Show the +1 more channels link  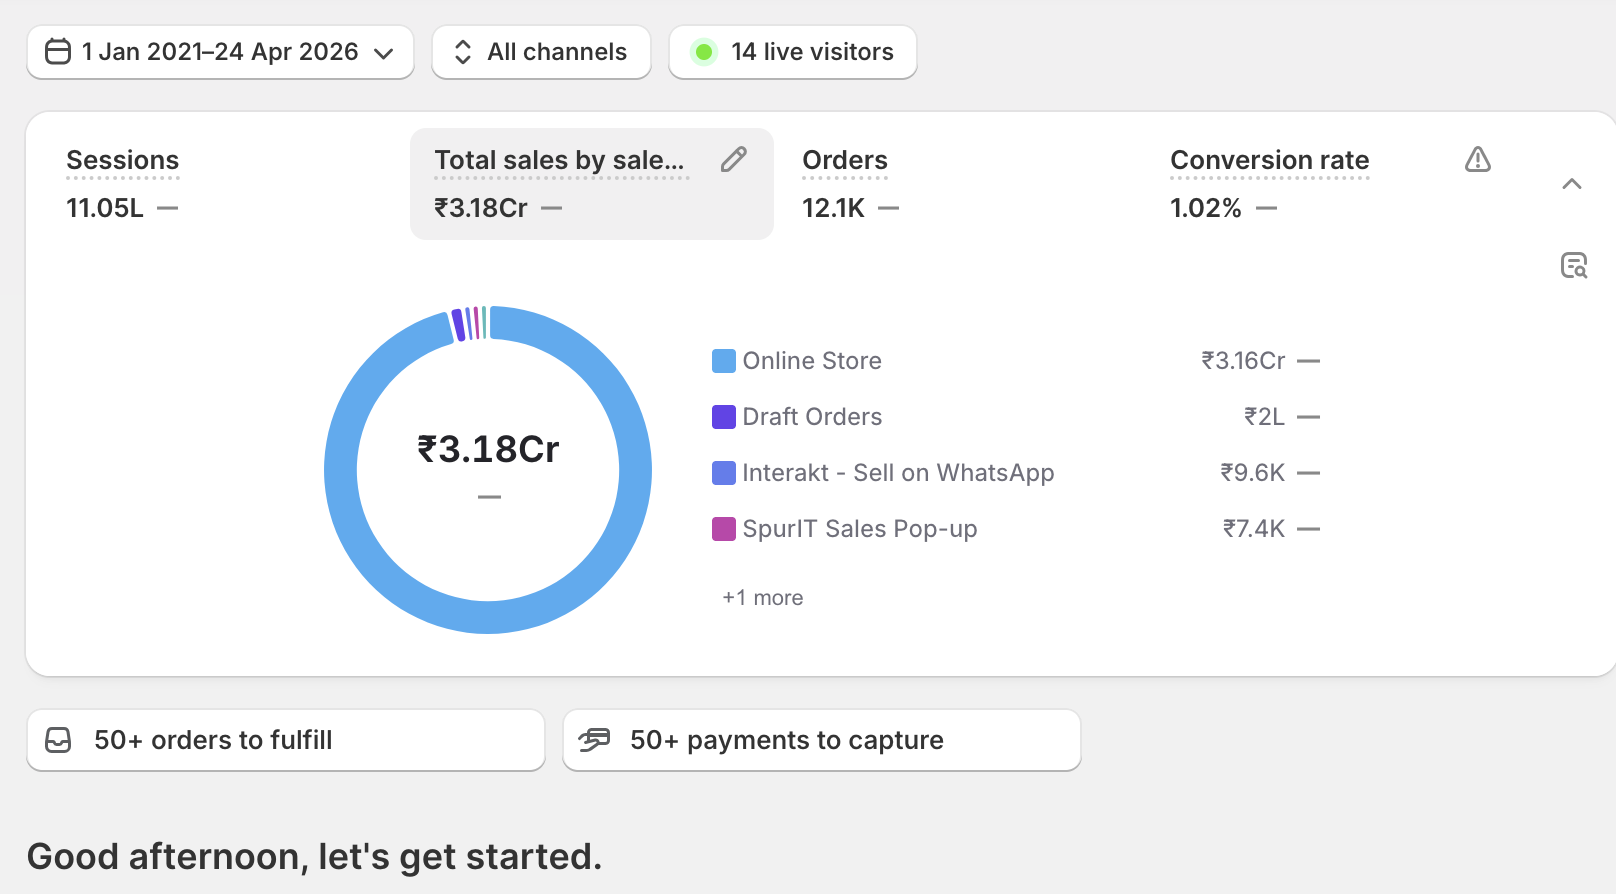(763, 598)
